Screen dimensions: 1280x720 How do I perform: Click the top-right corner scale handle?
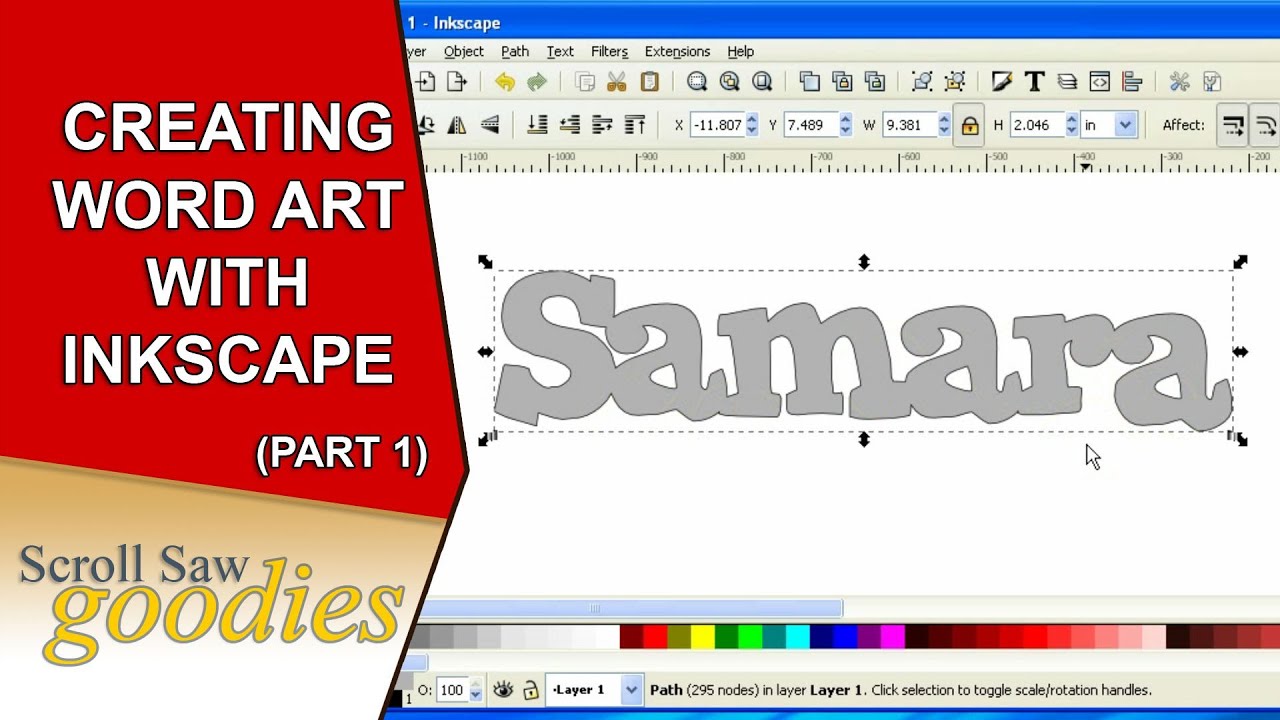[x=1240, y=262]
